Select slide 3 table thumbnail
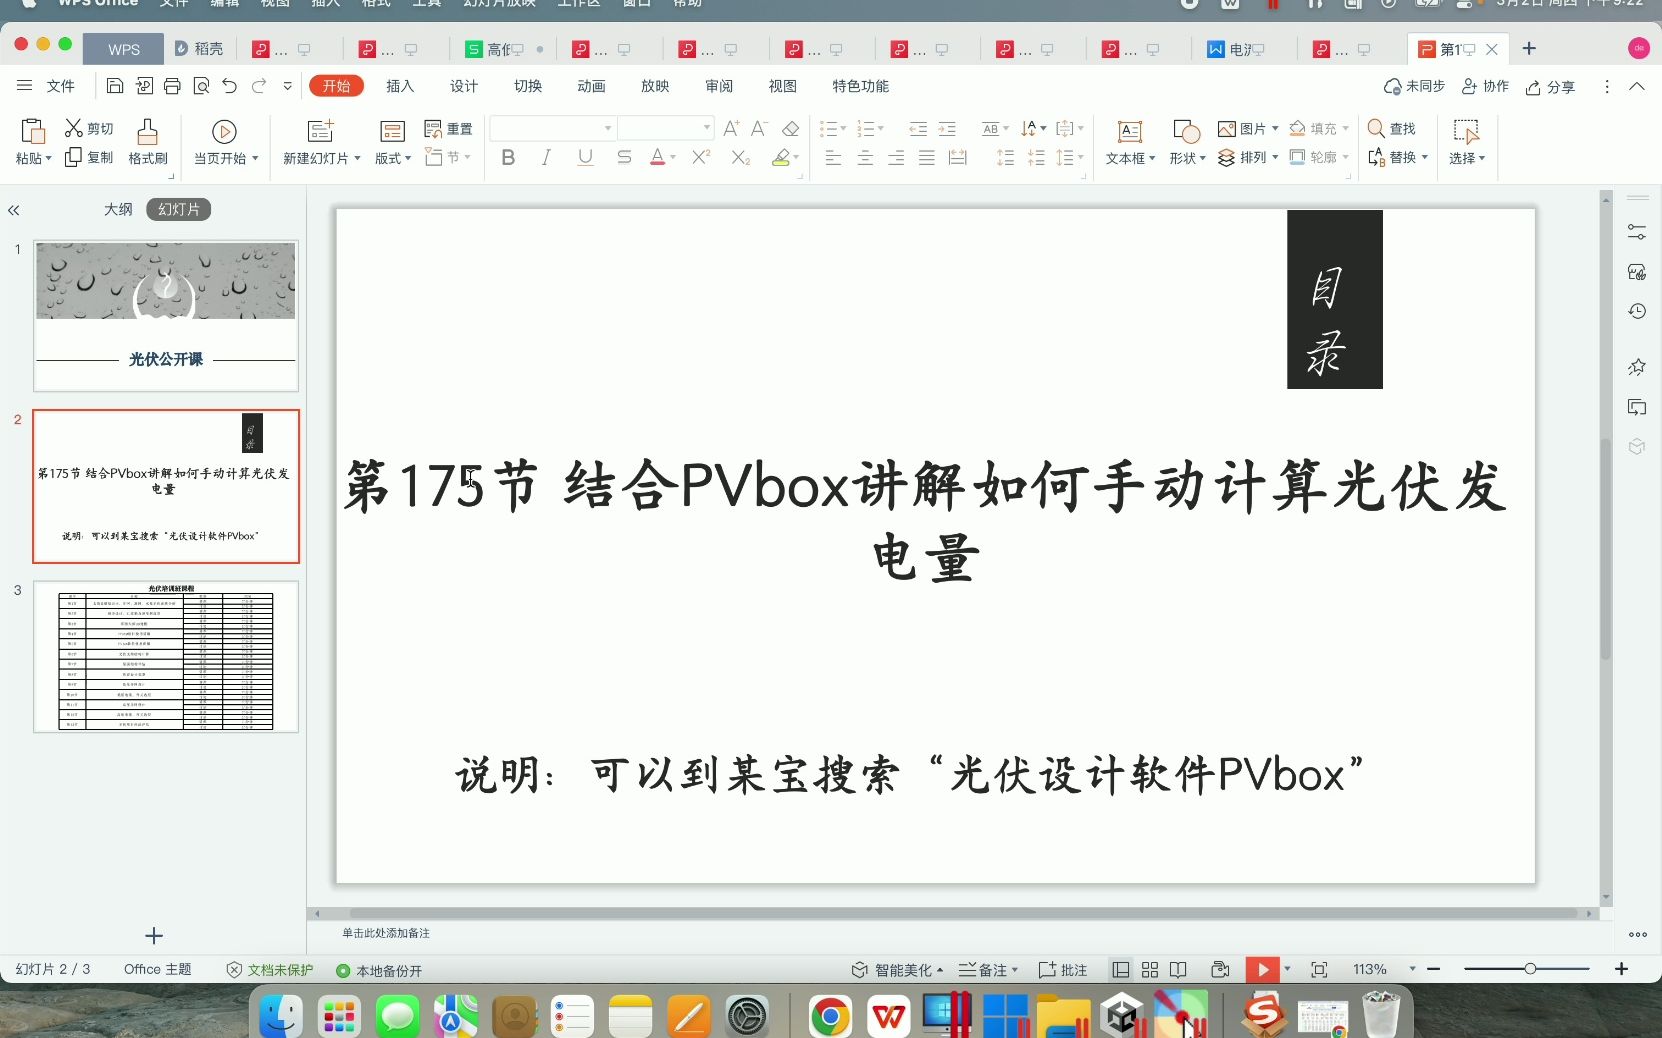The image size is (1662, 1038). point(166,657)
